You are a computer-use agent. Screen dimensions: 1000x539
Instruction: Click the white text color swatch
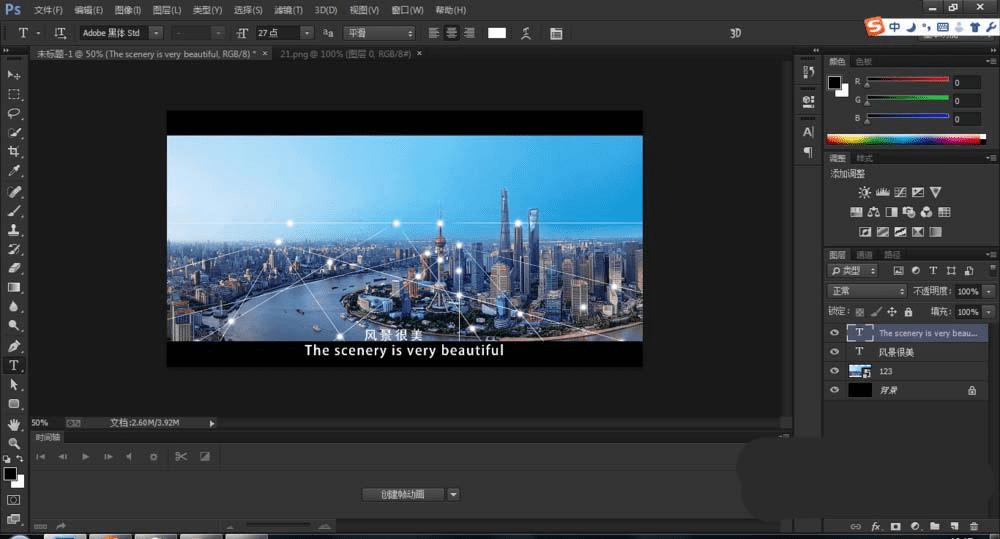497,33
